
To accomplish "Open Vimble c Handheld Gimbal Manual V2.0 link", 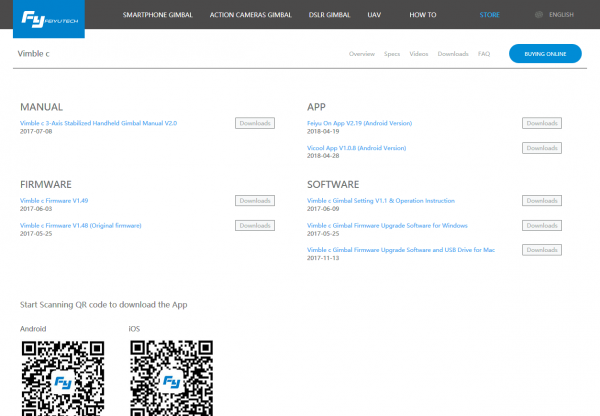I will 98,123.
